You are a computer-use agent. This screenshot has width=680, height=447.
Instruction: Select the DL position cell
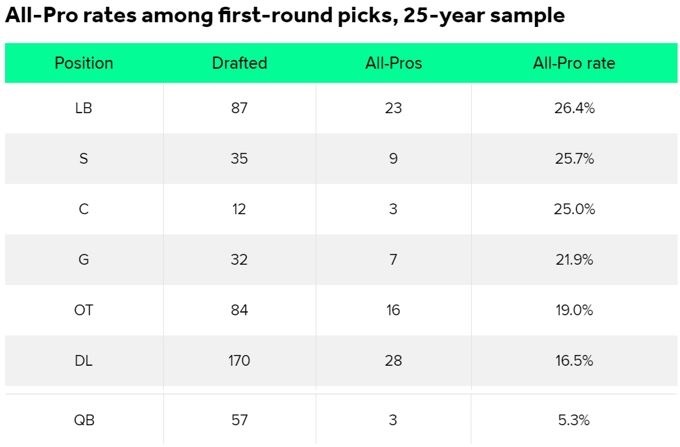[84, 360]
